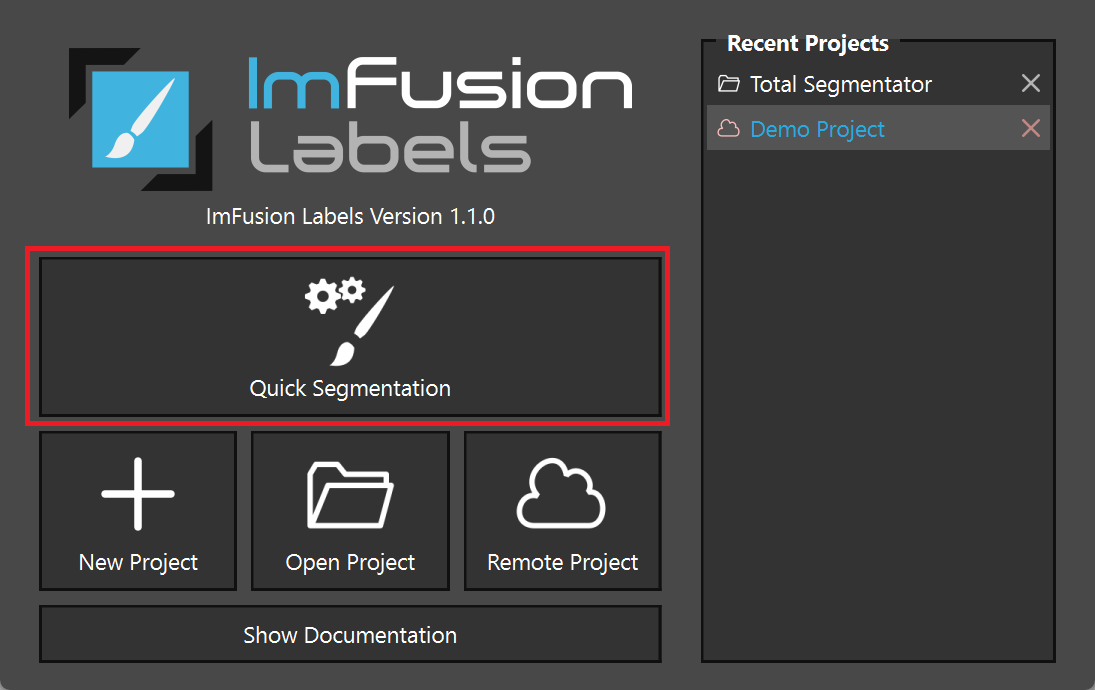1095x690 pixels.
Task: Create a New Project
Action: (138, 511)
